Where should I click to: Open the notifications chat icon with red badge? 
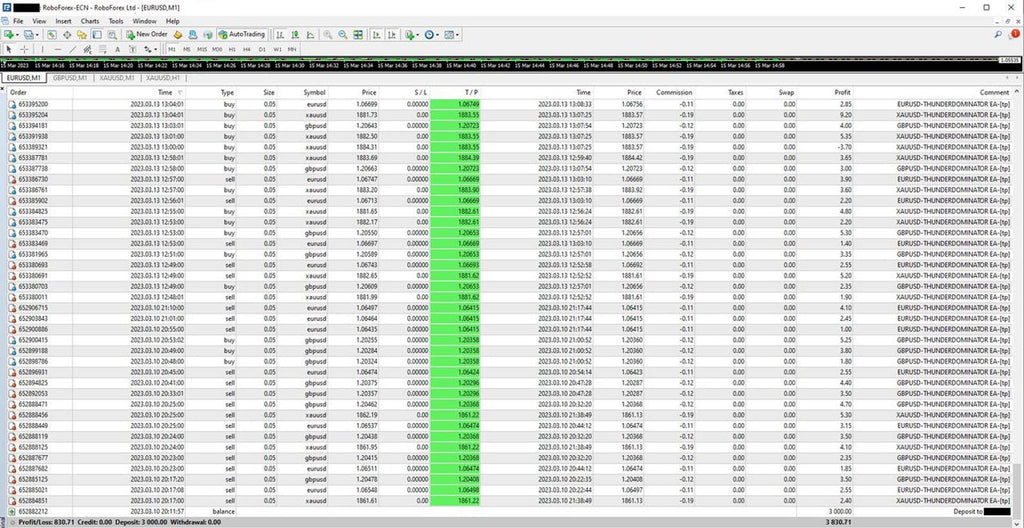click(x=1014, y=34)
